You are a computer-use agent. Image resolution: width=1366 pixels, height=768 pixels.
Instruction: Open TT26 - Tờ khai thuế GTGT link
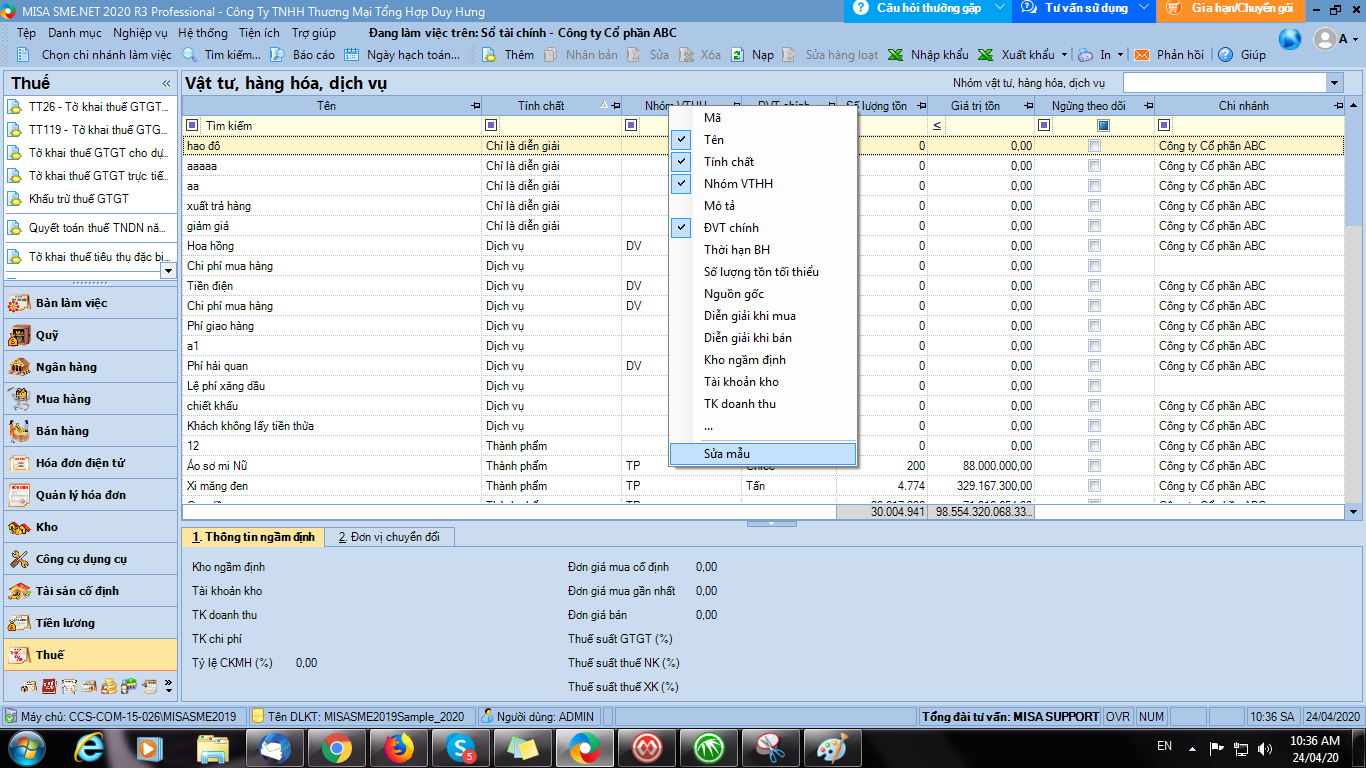88,106
